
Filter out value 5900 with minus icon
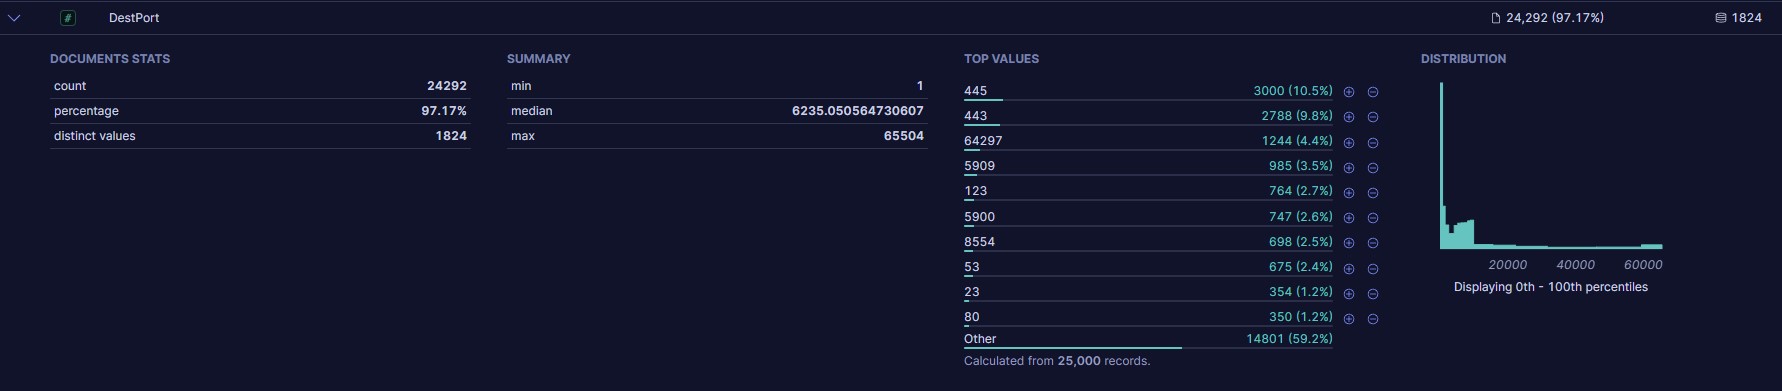coord(1373,218)
